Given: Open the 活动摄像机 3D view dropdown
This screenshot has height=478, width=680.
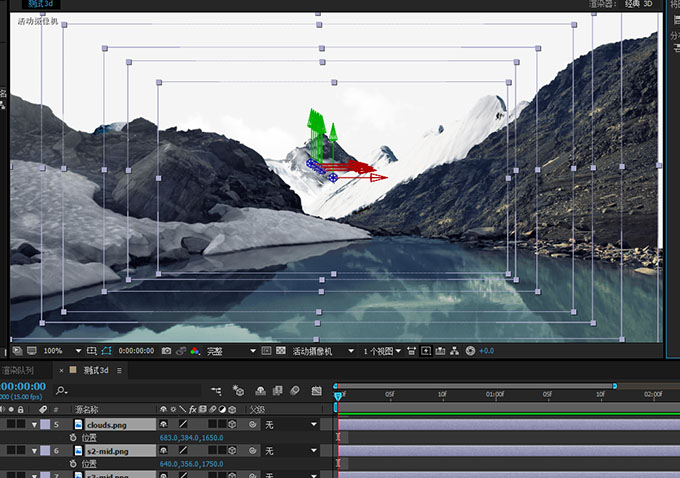Looking at the screenshot, I should 323,351.
